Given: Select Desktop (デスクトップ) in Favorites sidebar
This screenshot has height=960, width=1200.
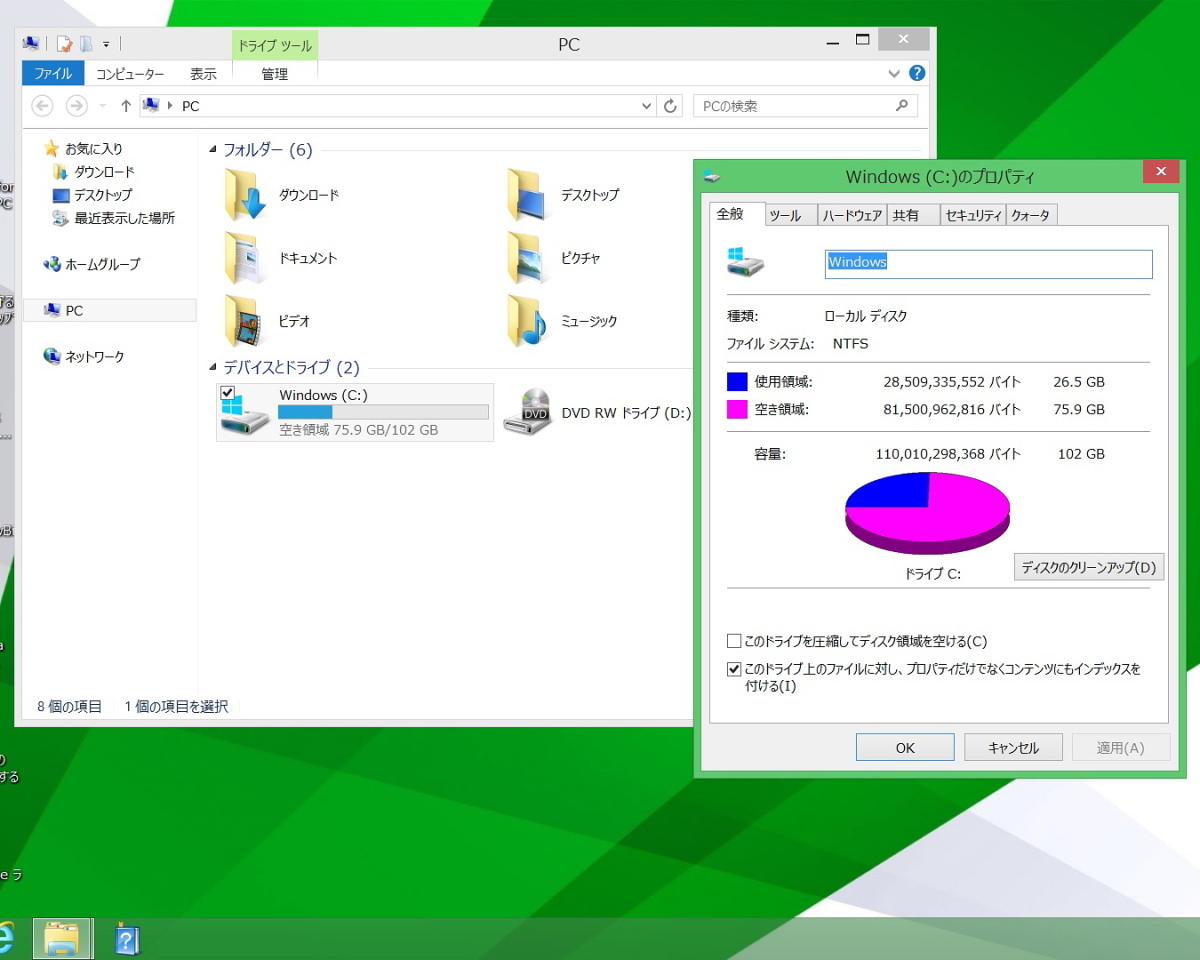Looking at the screenshot, I should (103, 195).
